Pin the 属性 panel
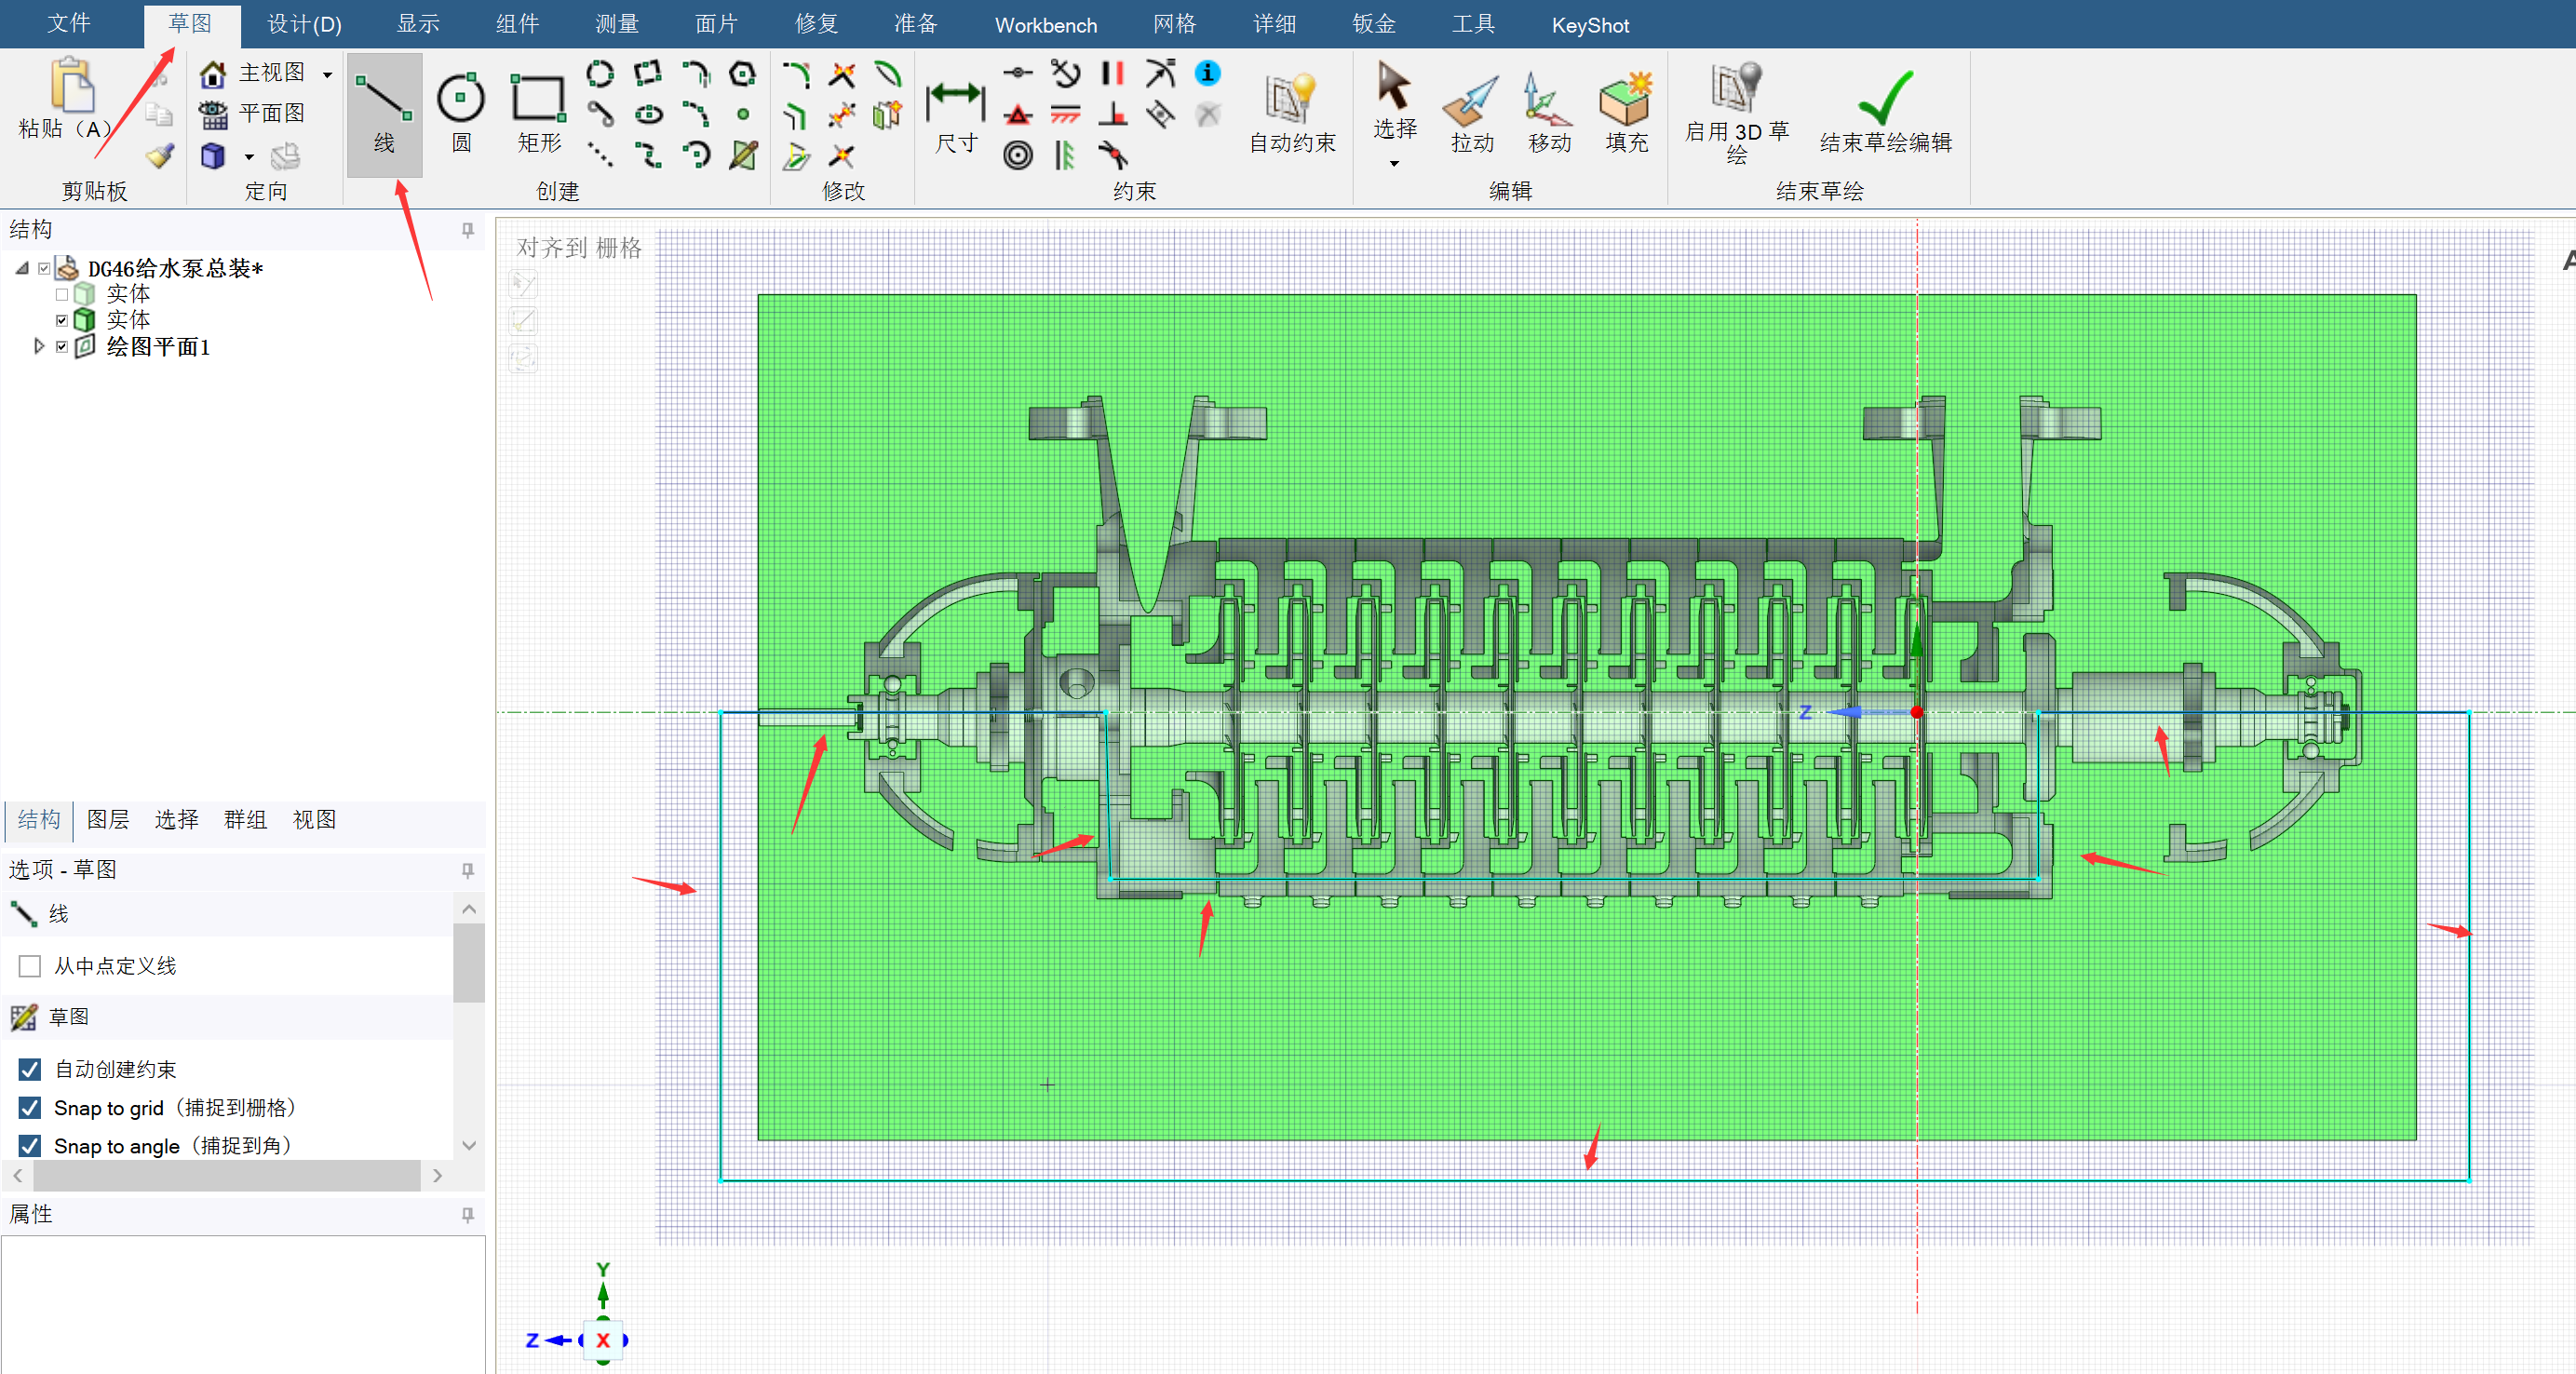This screenshot has height=1374, width=2576. (x=467, y=1215)
